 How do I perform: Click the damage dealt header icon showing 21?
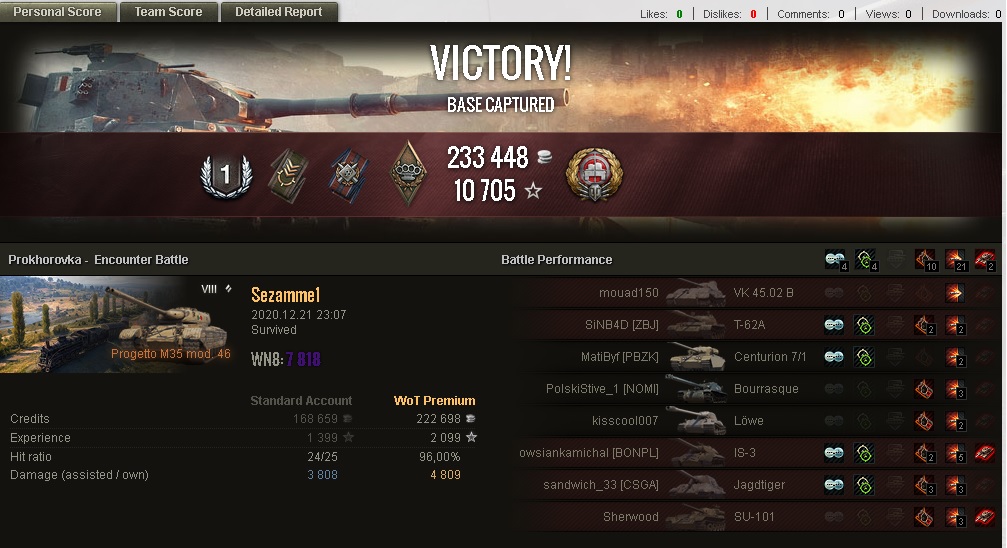click(x=955, y=260)
